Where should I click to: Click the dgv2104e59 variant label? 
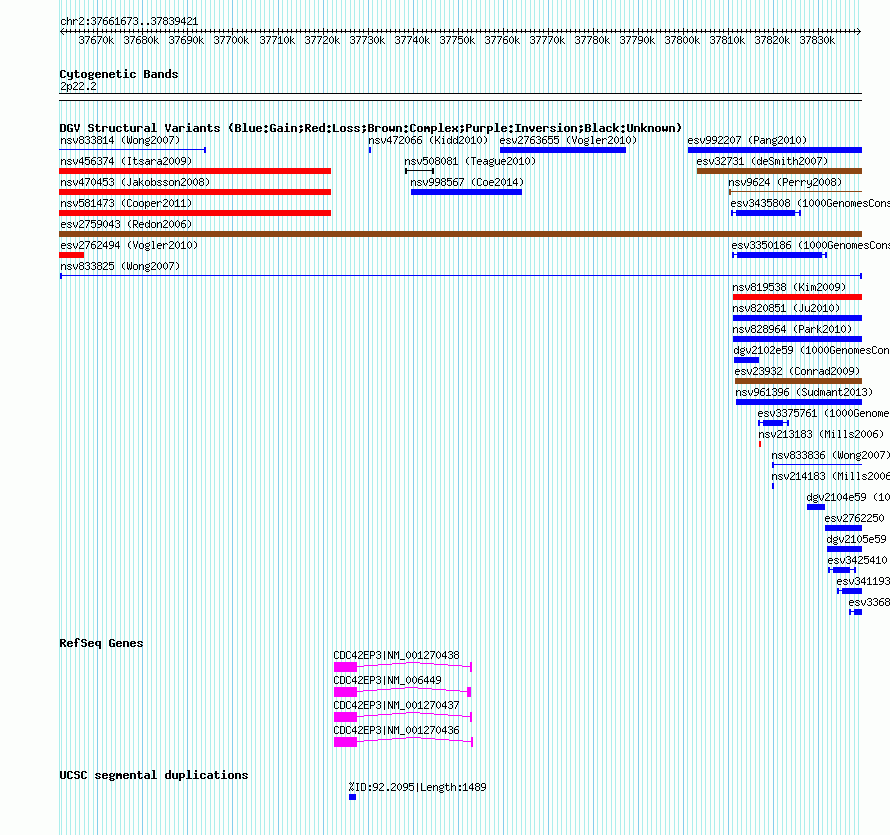tap(848, 497)
